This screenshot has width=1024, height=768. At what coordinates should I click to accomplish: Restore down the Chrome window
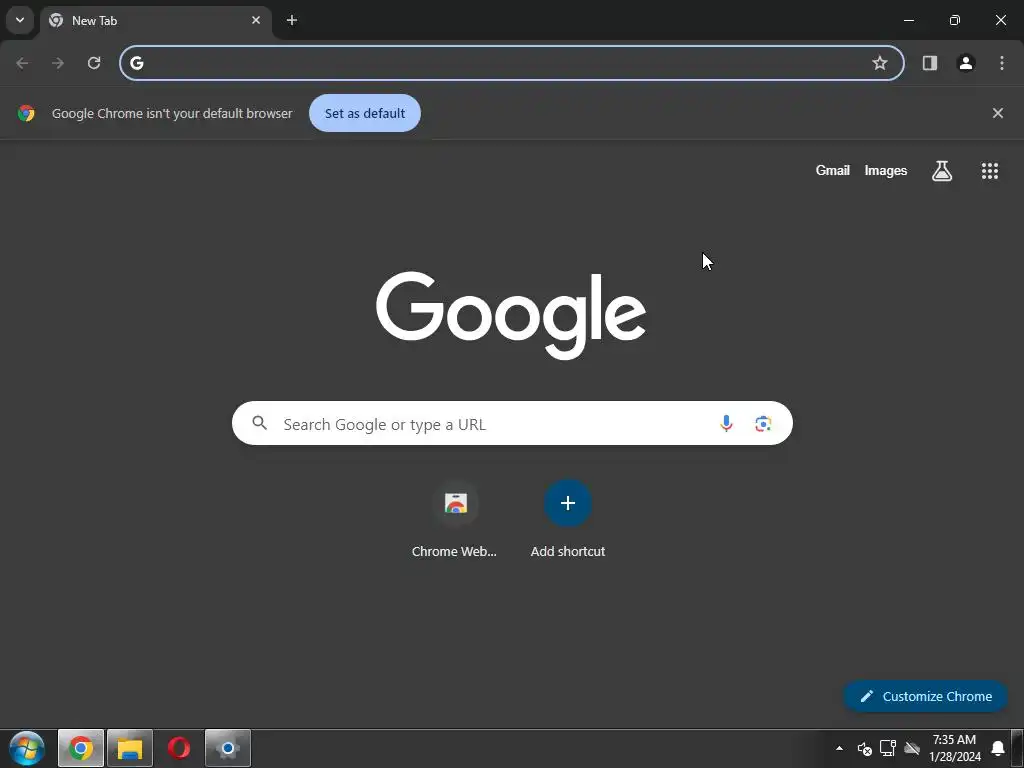point(955,20)
